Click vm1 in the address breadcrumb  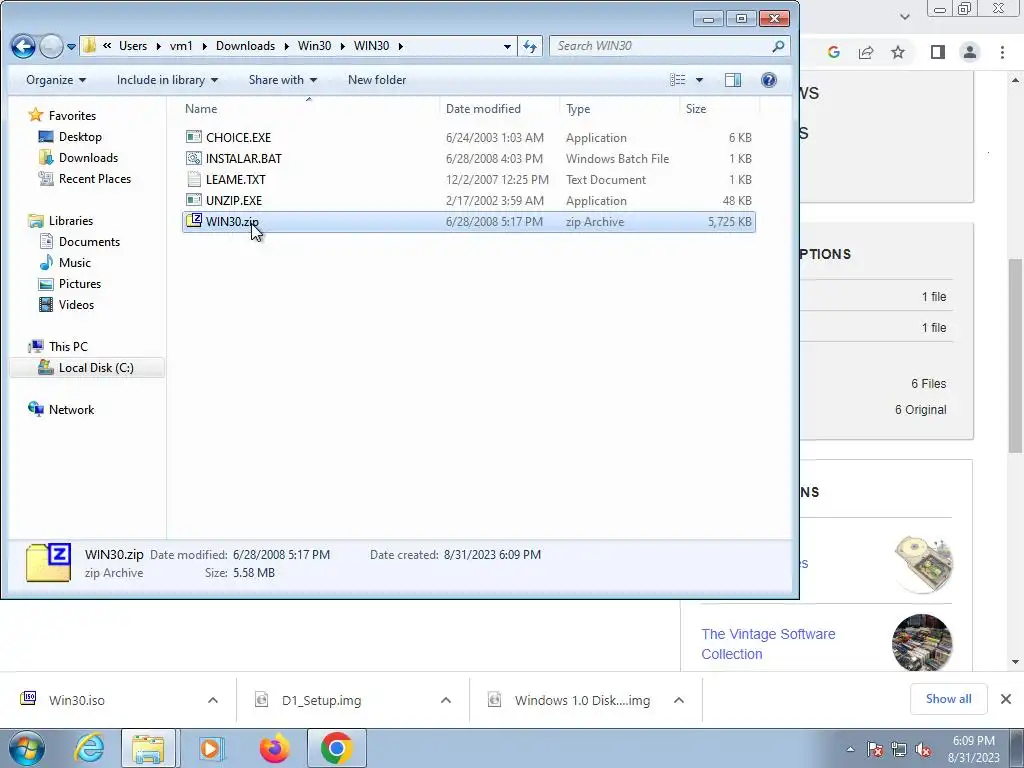[181, 46]
